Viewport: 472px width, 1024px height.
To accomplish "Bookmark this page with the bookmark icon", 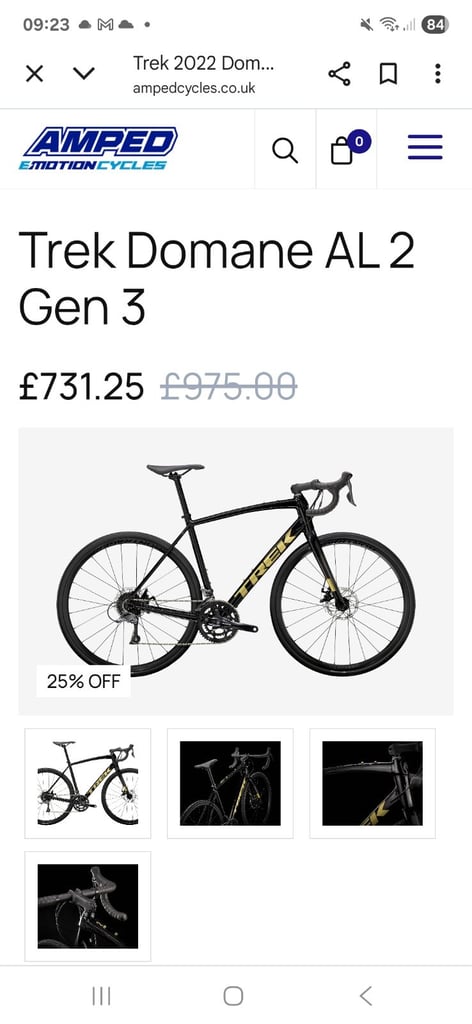I will [388, 74].
